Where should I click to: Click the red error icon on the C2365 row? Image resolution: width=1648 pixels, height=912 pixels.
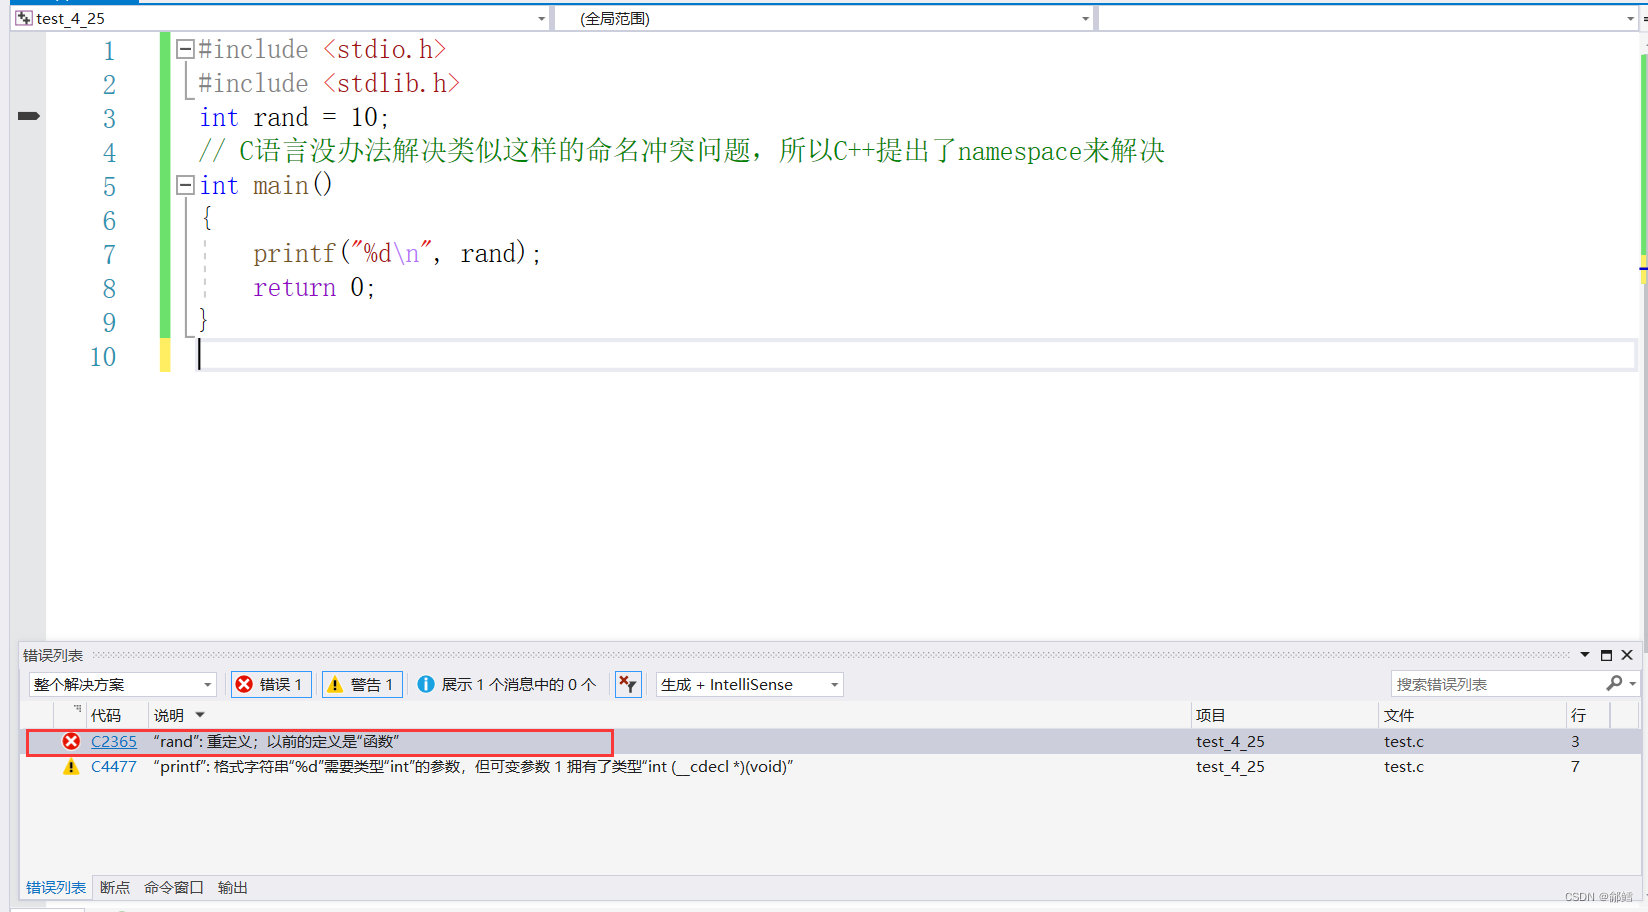click(70, 741)
